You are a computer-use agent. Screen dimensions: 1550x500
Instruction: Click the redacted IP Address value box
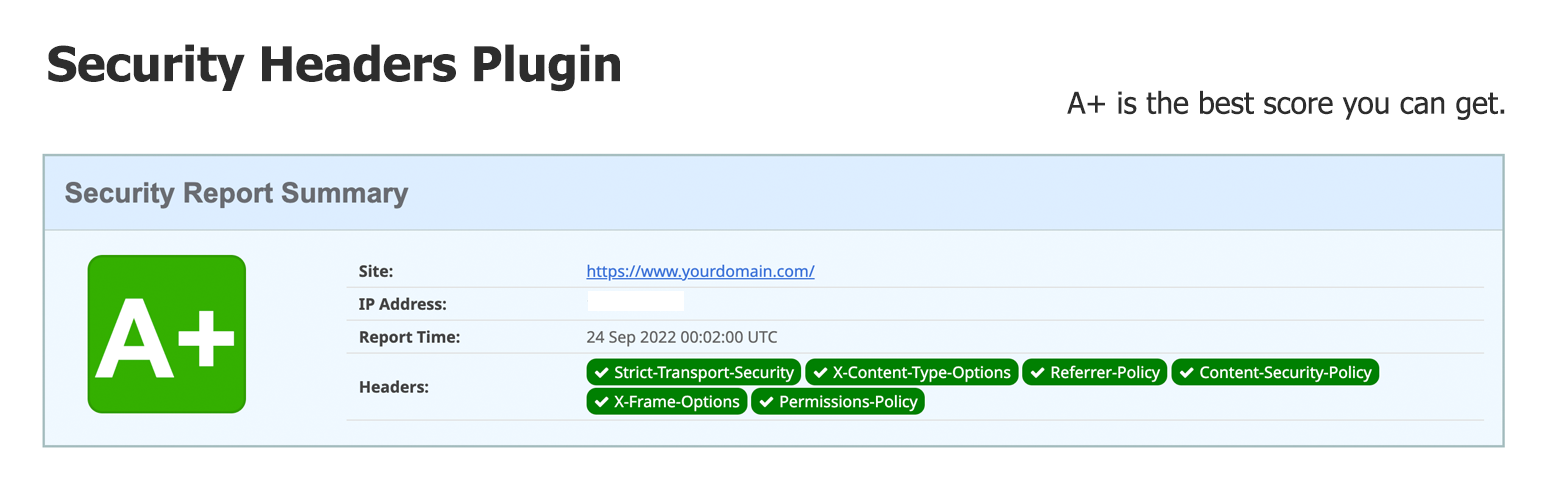tap(635, 302)
